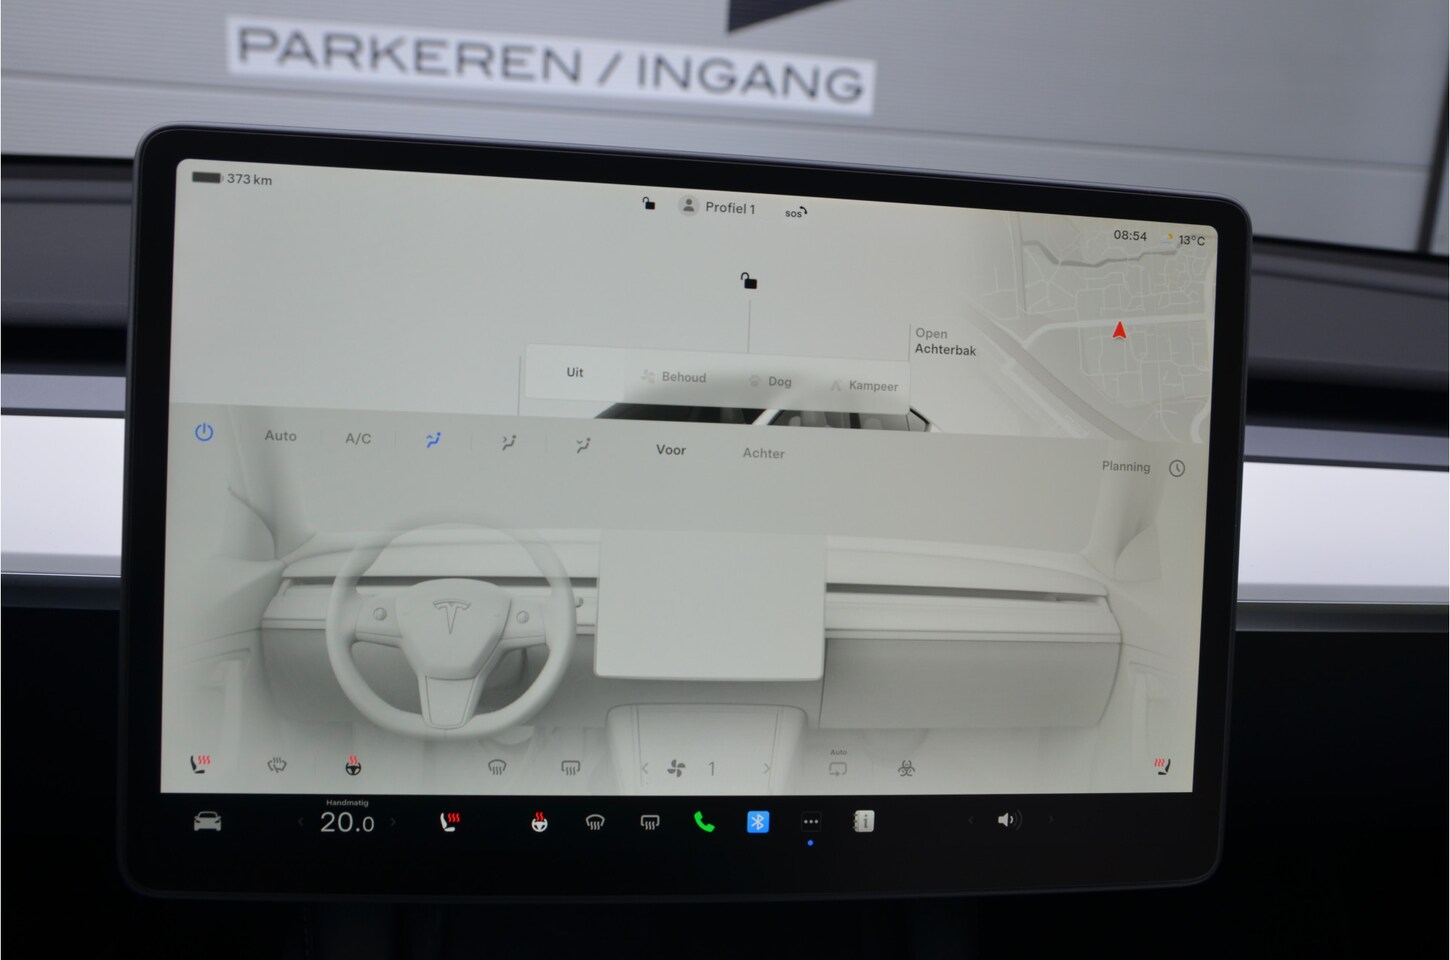Open the owner's manual icon
The image size is (1450, 960).
point(864,821)
